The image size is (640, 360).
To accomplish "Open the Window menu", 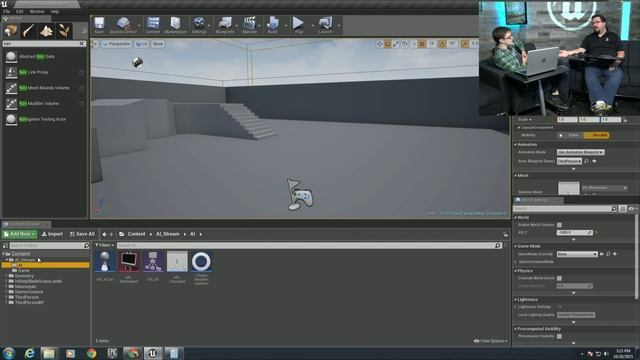I will click(37, 11).
